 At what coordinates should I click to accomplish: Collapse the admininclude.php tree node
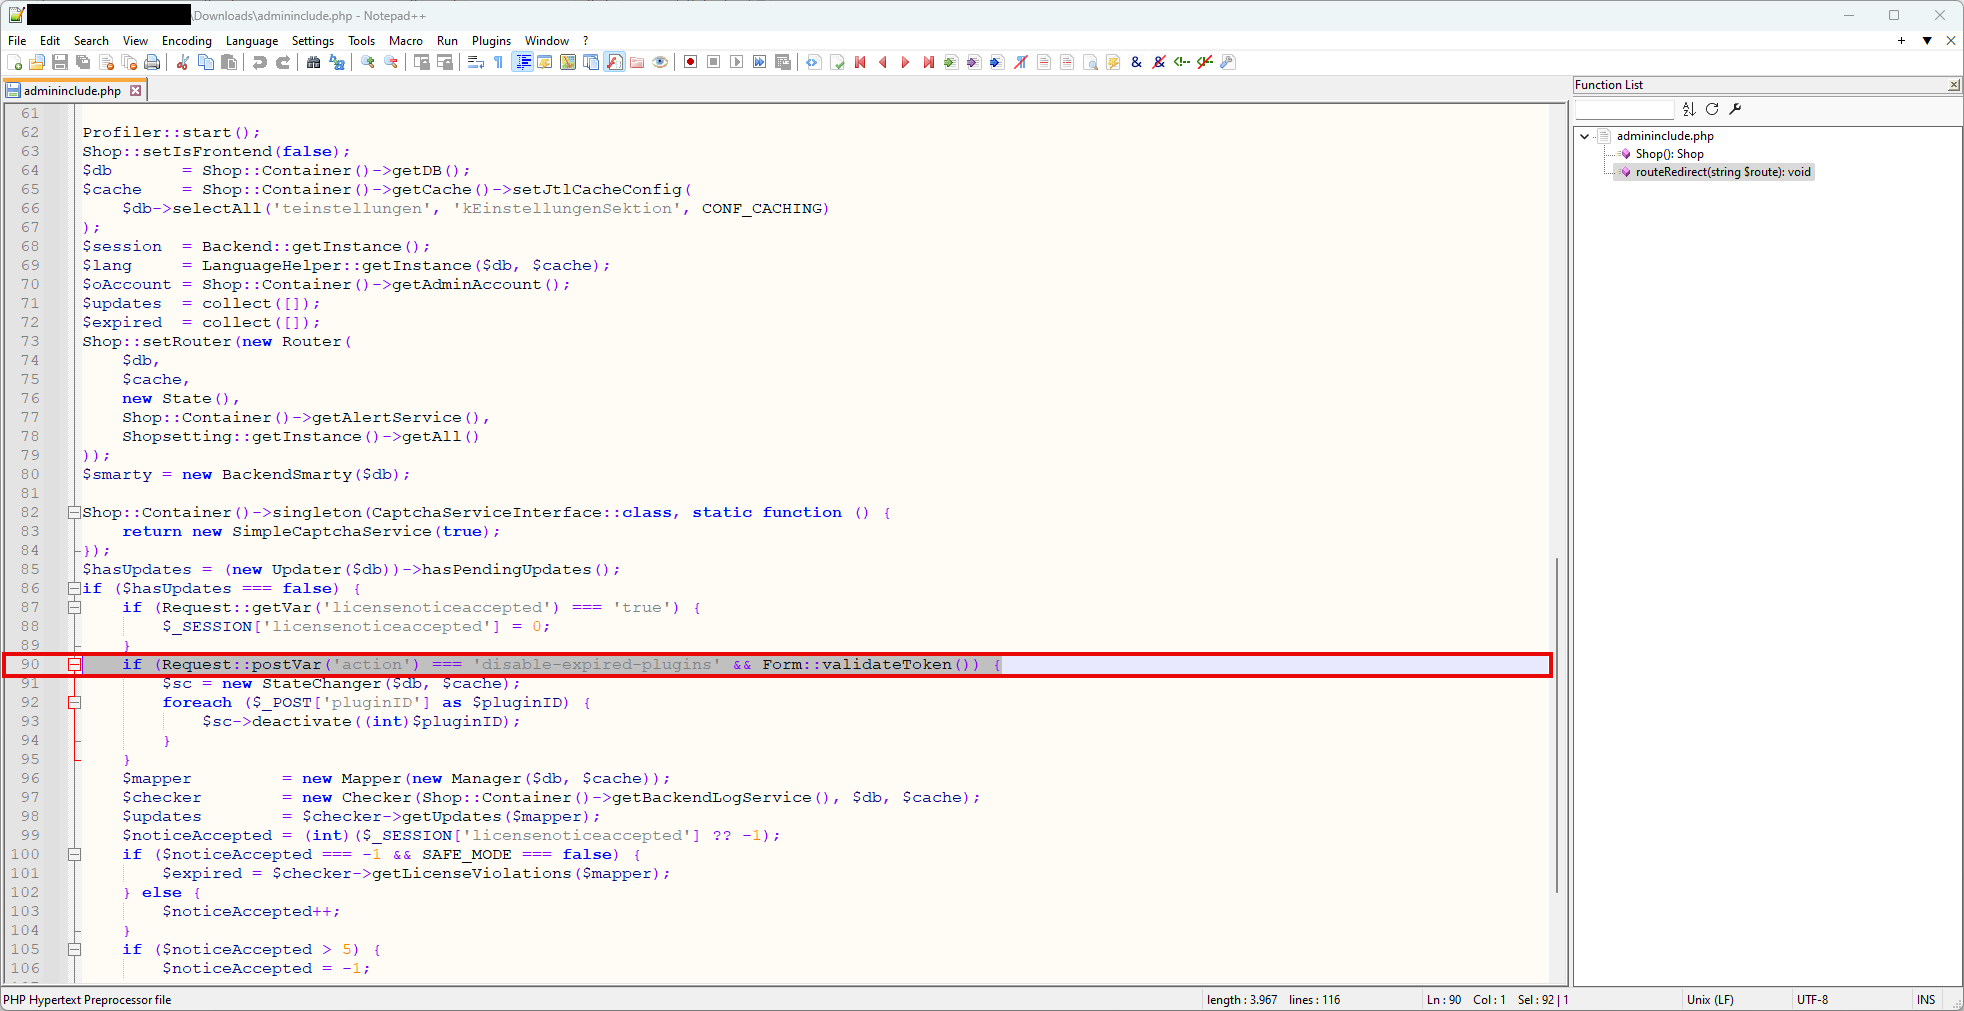pos(1585,136)
